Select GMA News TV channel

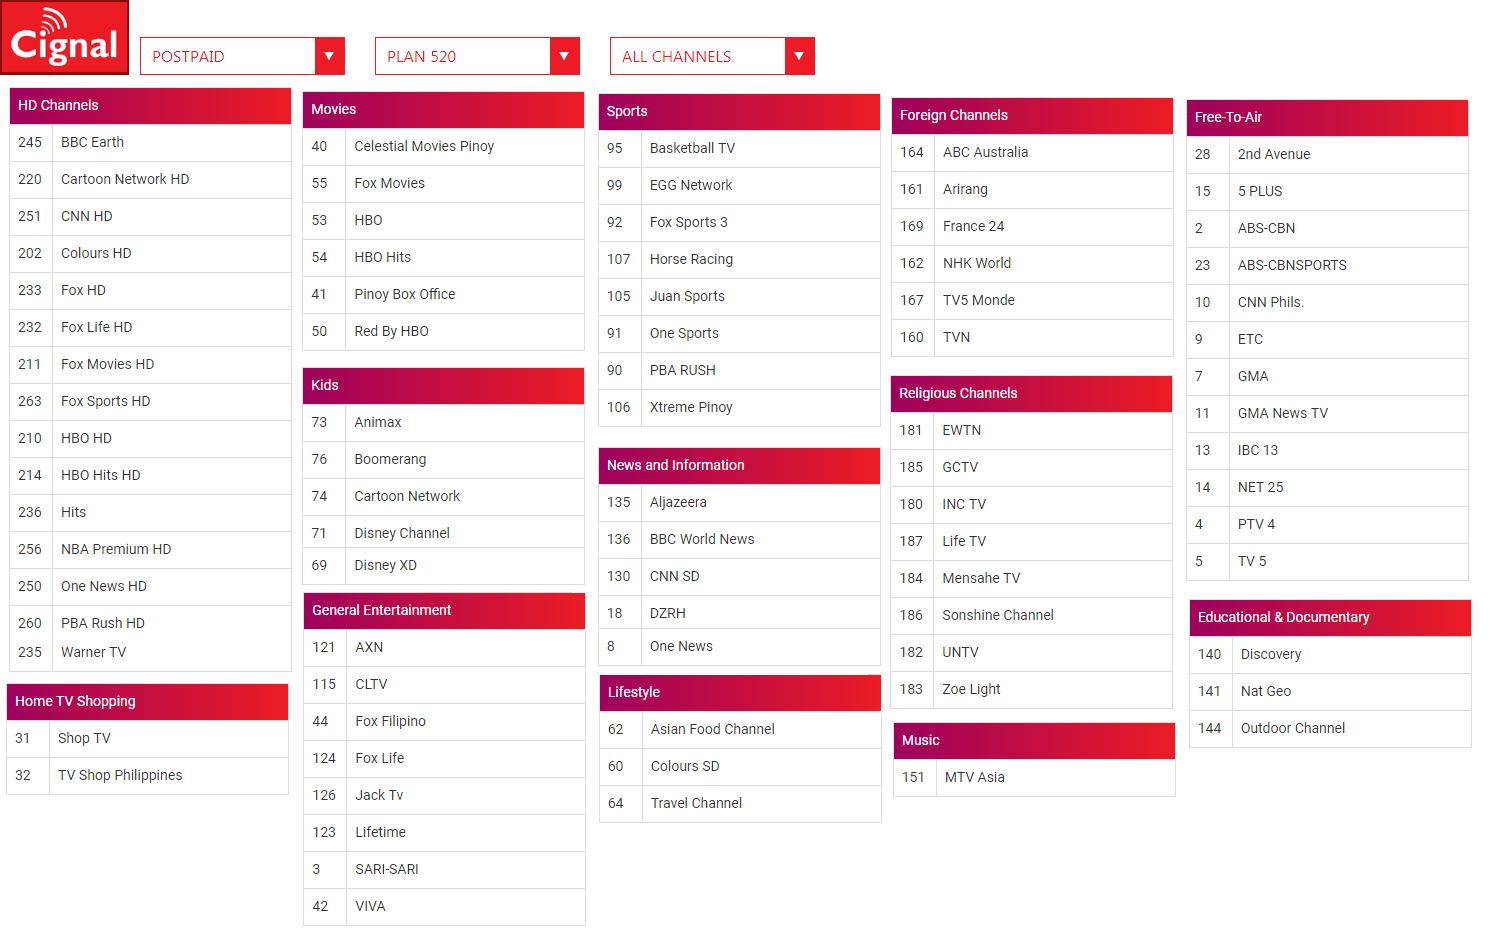point(1327,413)
